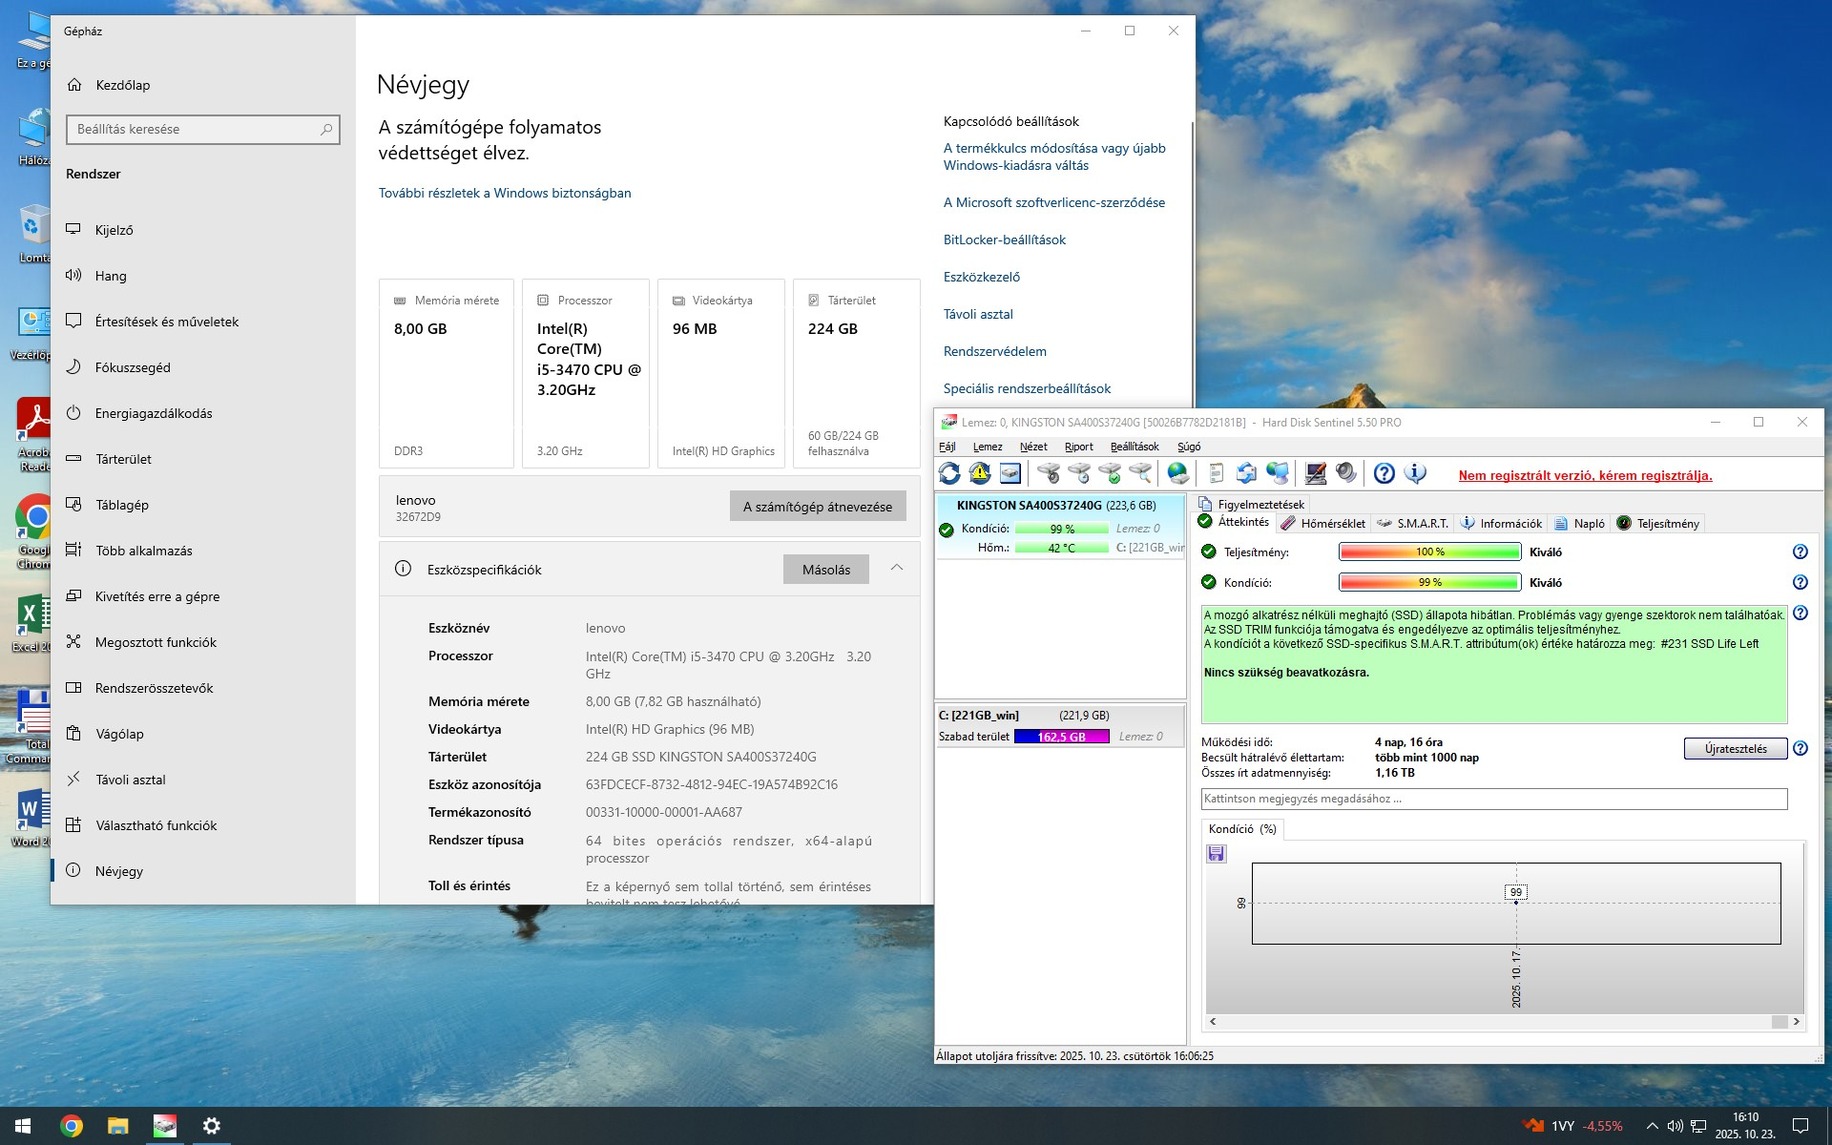Click the Beállítás keresése search field

tap(203, 129)
